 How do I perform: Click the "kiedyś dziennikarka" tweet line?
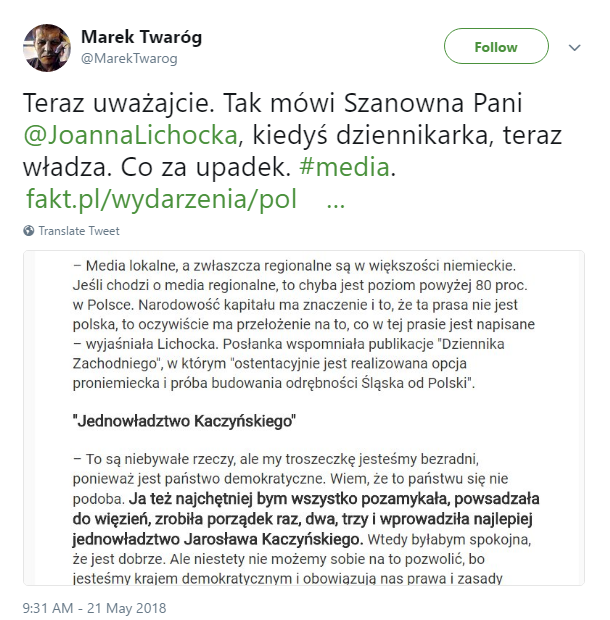tap(373, 135)
